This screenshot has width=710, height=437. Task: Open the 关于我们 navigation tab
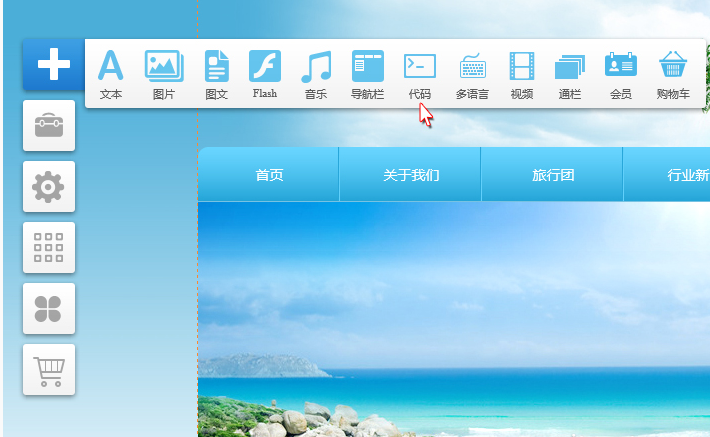[411, 175]
